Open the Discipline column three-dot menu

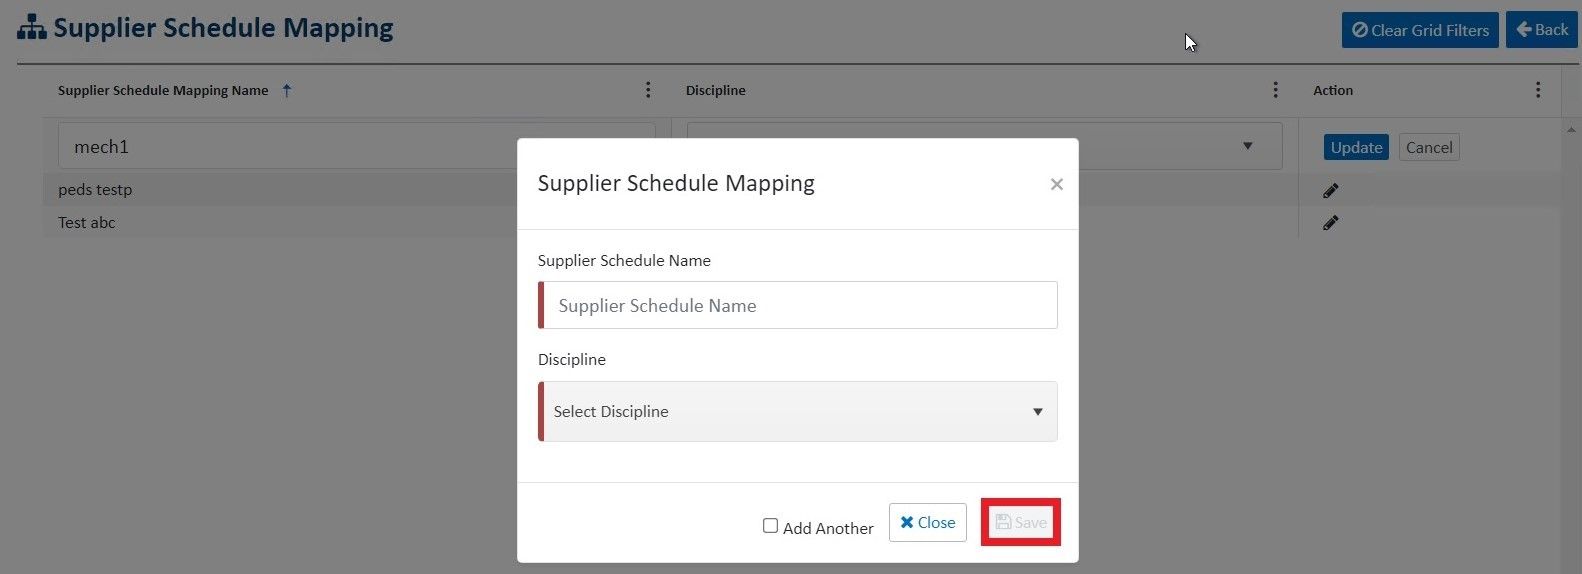pyautogui.click(x=1275, y=90)
